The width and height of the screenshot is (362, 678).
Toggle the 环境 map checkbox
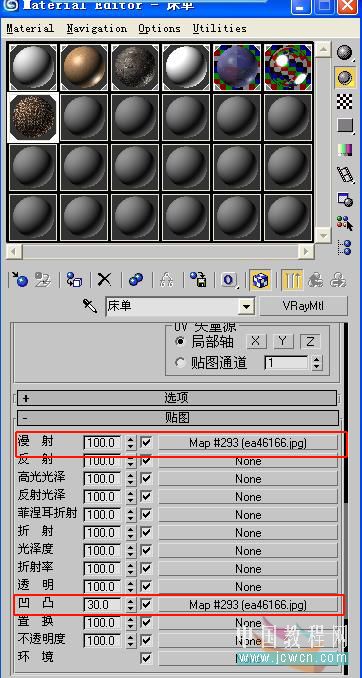pos(147,658)
